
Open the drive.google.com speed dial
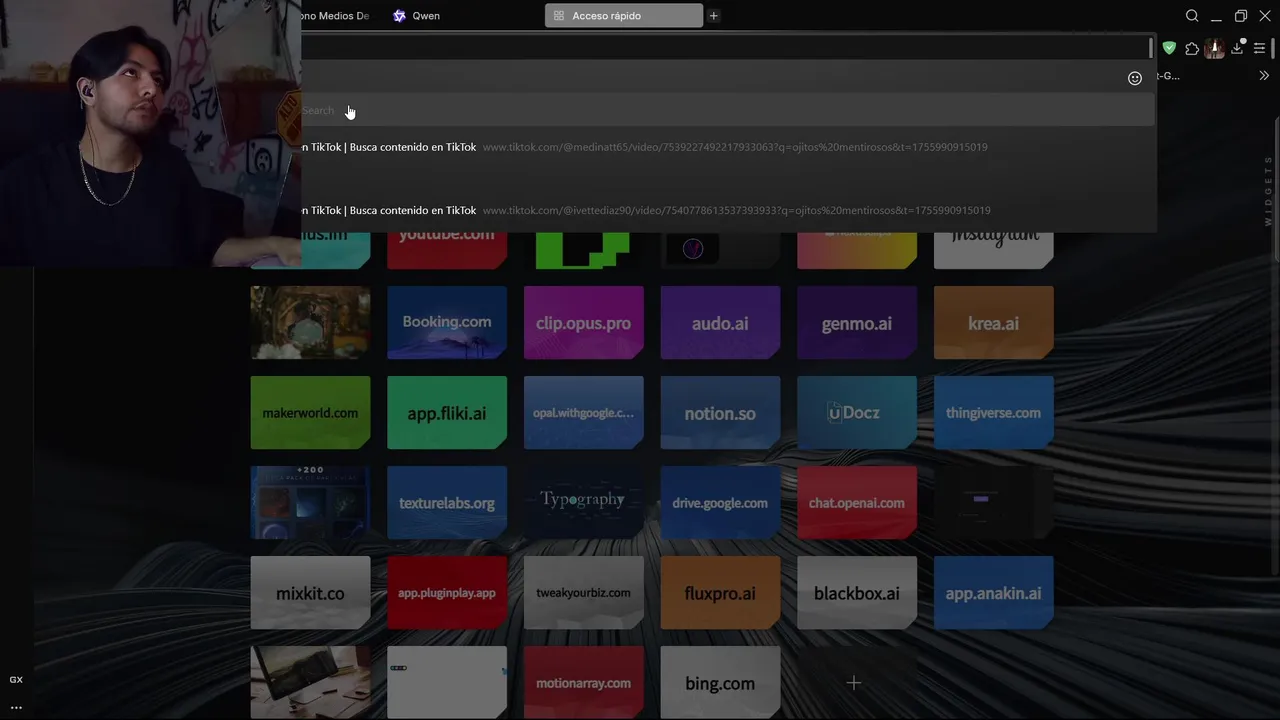click(720, 502)
